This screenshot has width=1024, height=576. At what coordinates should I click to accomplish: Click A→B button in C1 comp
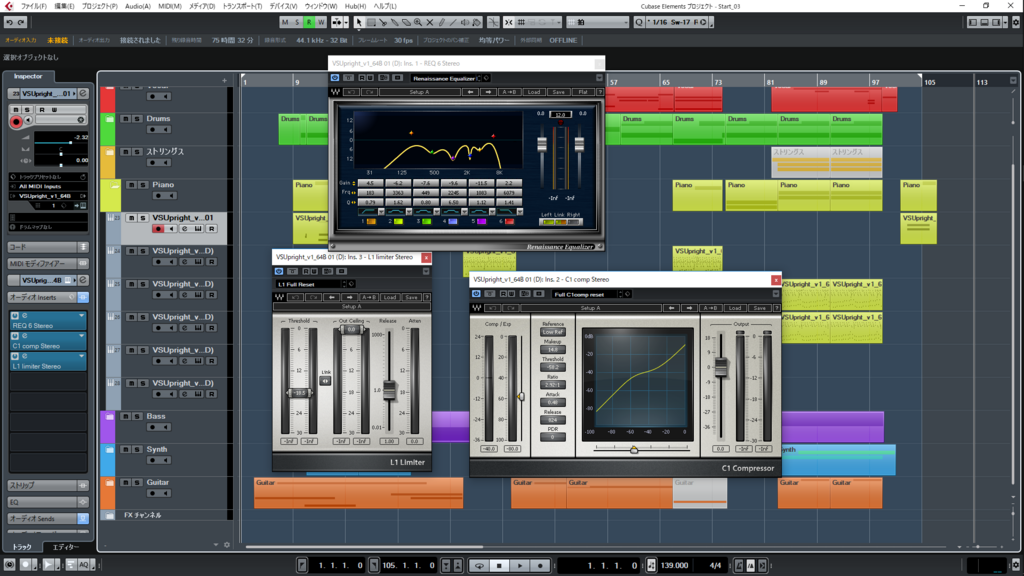tap(710, 308)
